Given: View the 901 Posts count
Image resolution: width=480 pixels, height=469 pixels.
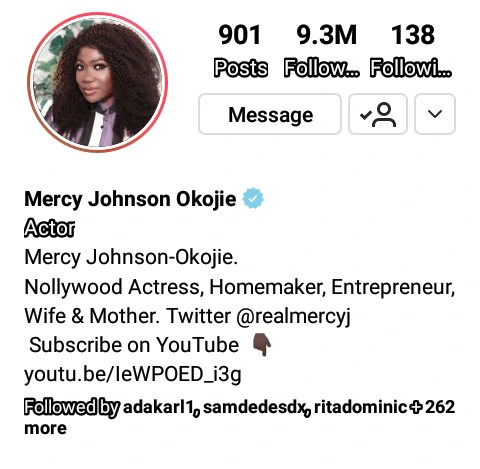Looking at the screenshot, I should [240, 50].
